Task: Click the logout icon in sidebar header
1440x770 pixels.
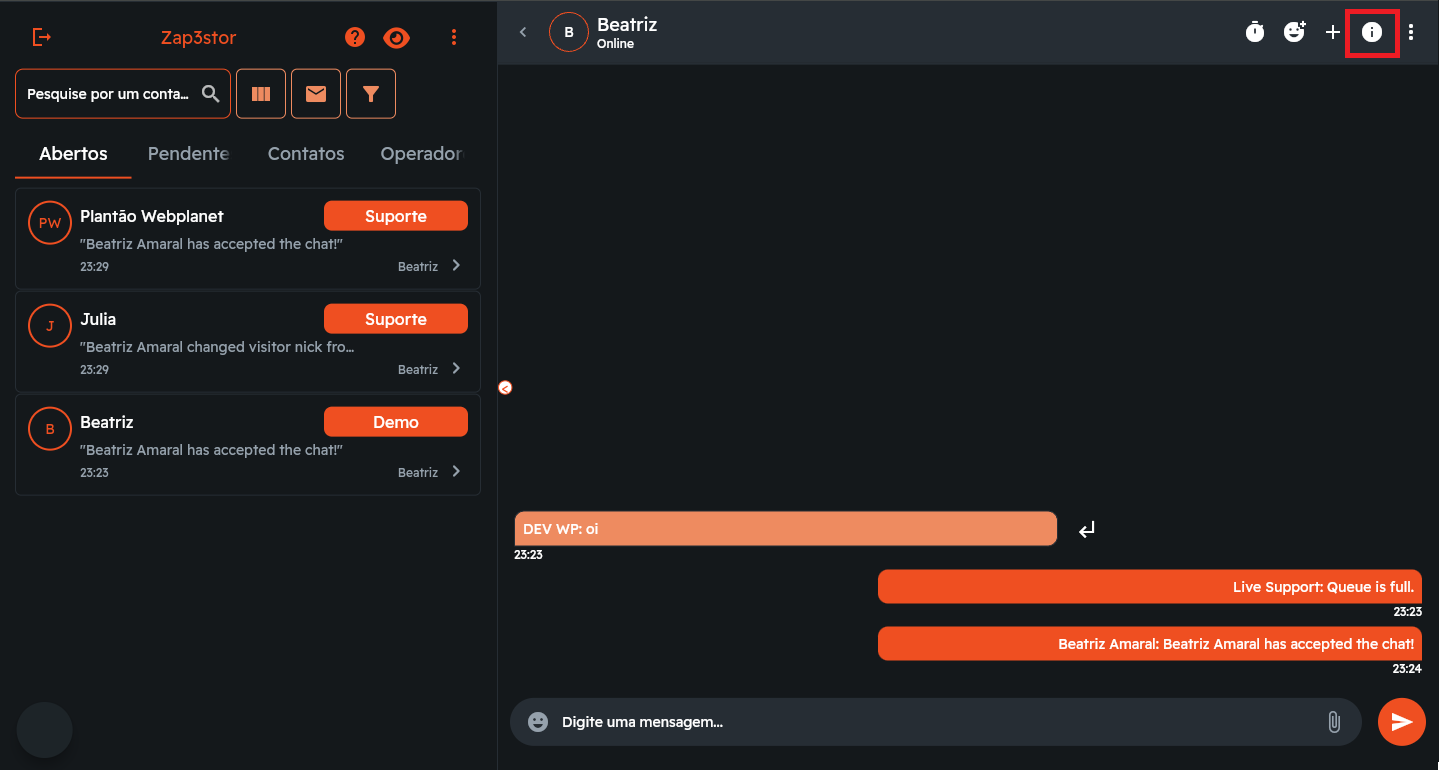Action: [41, 38]
